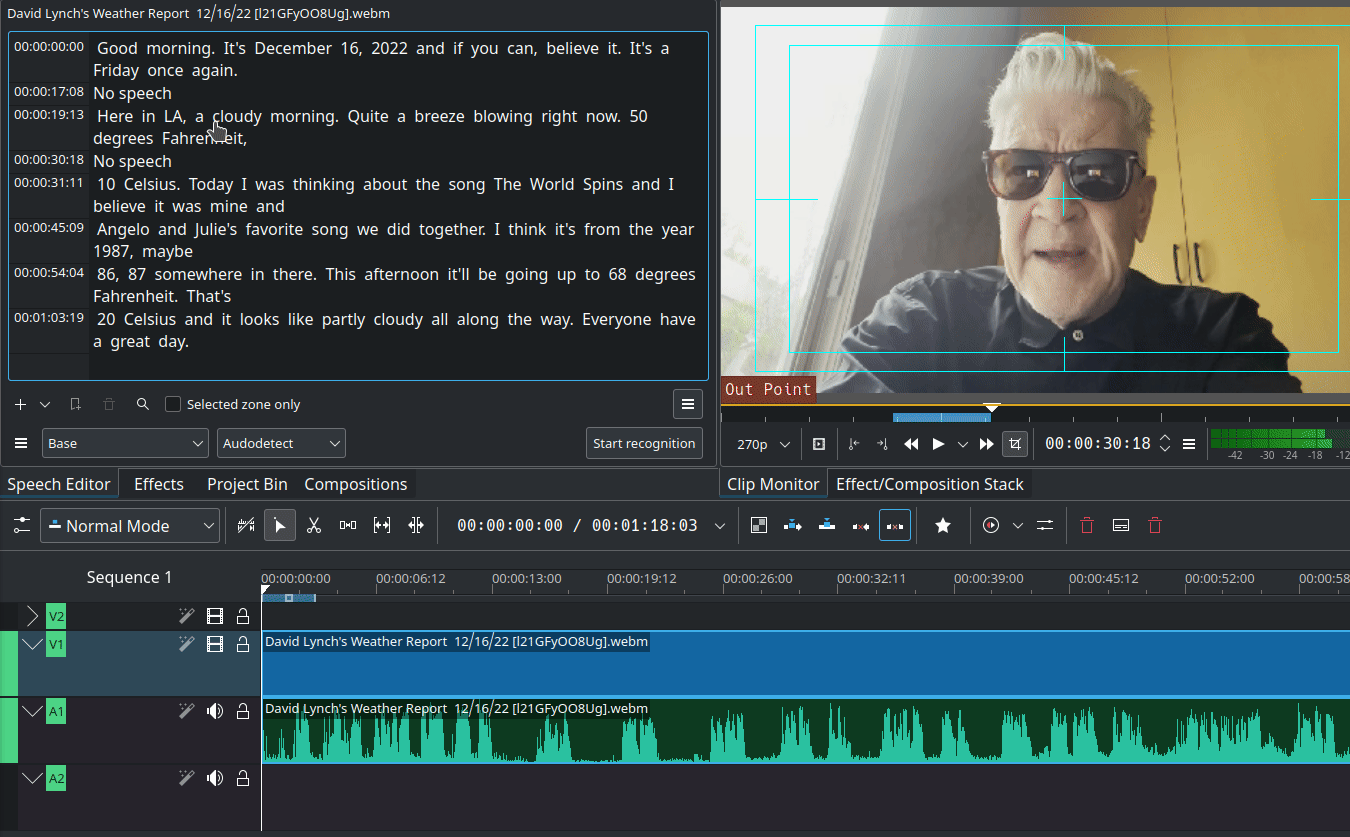Click the Start recognition button
The width and height of the screenshot is (1350, 837).
[644, 444]
